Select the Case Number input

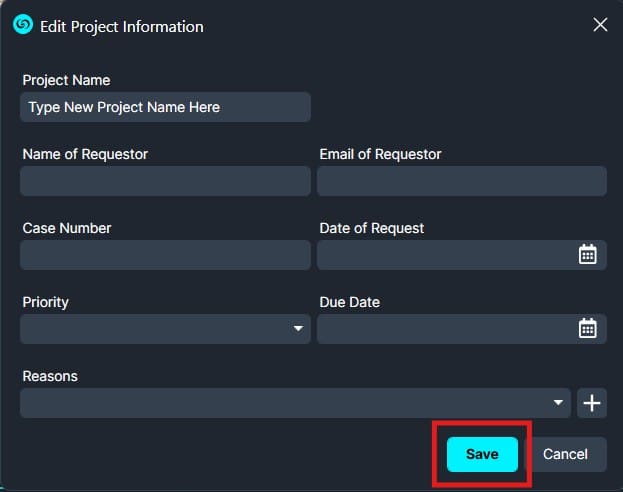click(165, 255)
